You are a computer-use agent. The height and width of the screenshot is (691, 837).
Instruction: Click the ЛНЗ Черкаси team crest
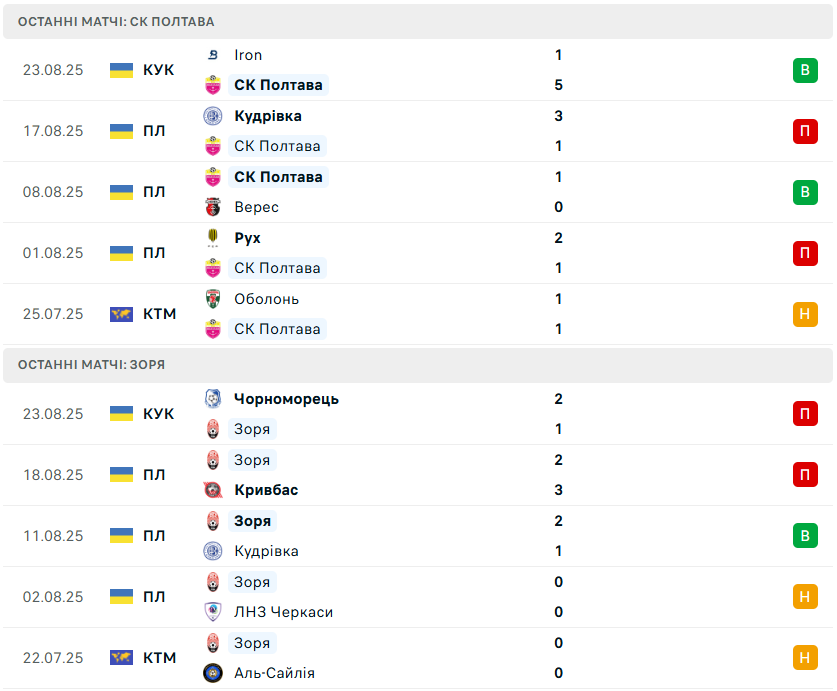tap(212, 612)
